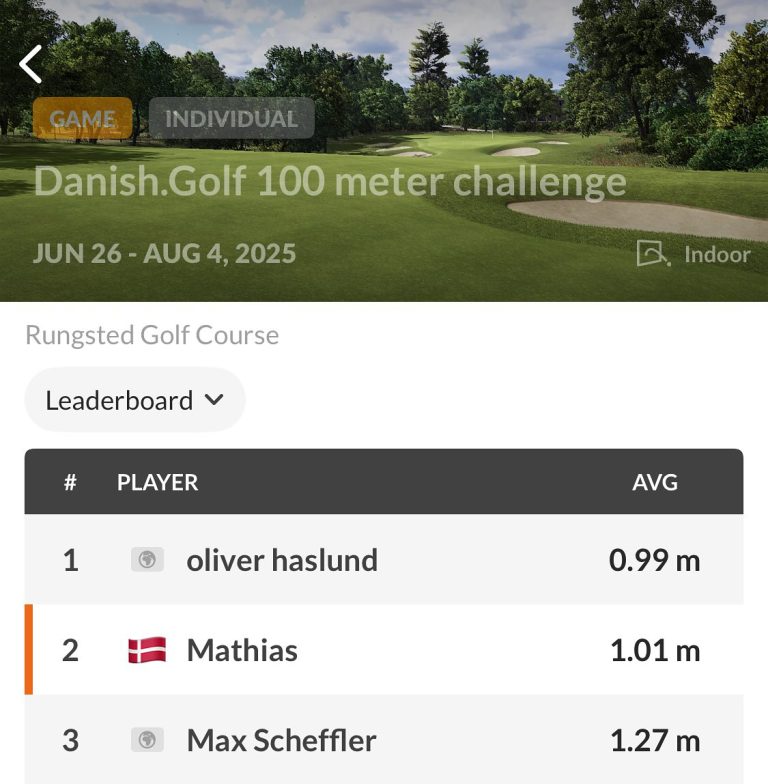Go back using the left arrow
The width and height of the screenshot is (768, 784).
[30, 64]
